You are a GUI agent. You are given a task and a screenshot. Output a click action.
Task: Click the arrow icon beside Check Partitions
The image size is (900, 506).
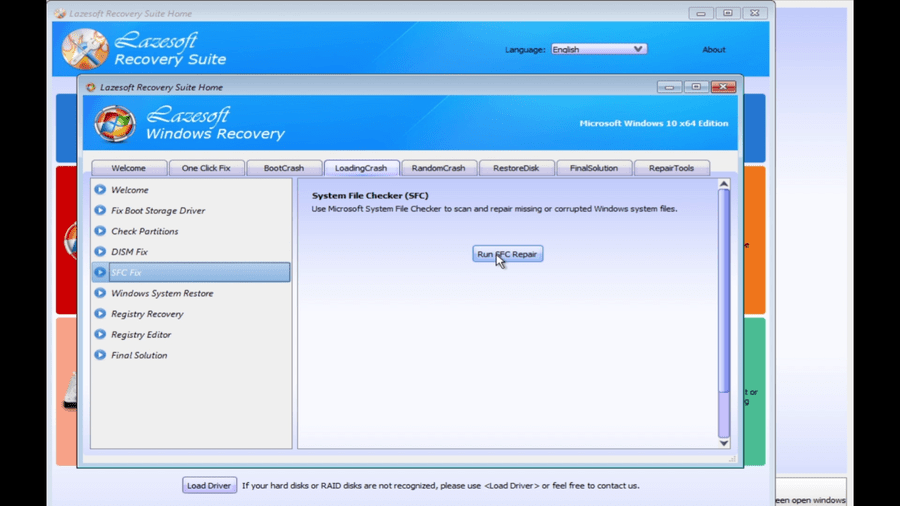tap(100, 231)
